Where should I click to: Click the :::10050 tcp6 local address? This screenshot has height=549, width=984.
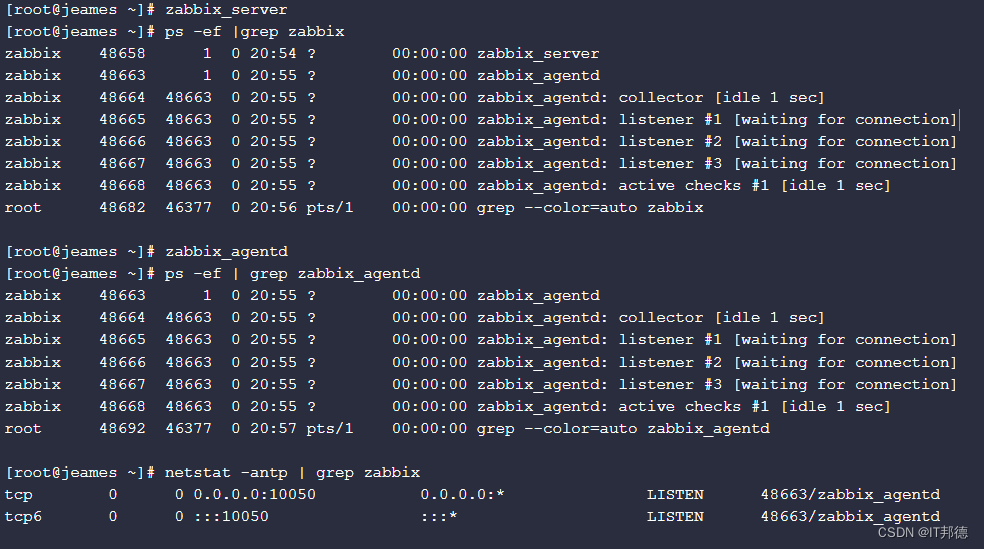[x=231, y=516]
